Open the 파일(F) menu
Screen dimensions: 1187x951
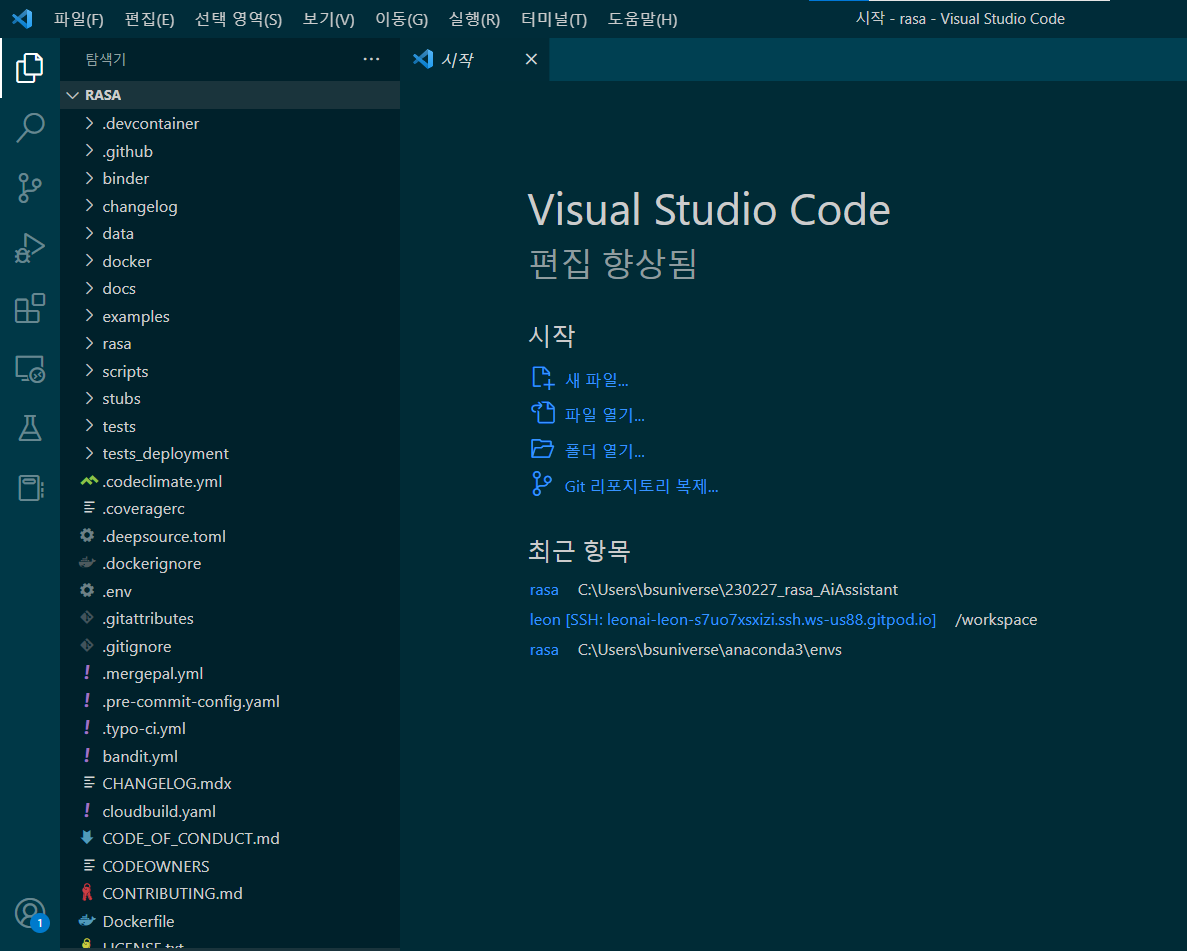tap(78, 19)
